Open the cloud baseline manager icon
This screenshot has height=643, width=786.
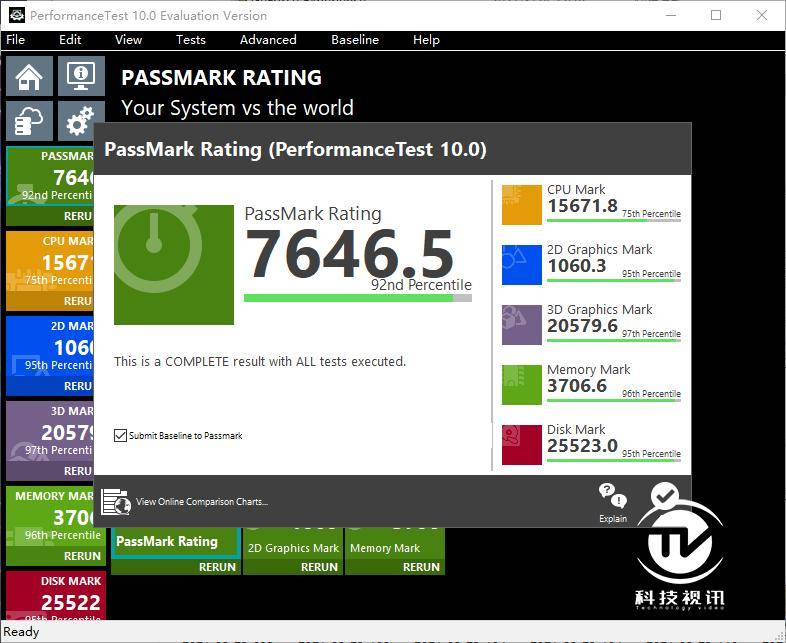tap(29, 121)
